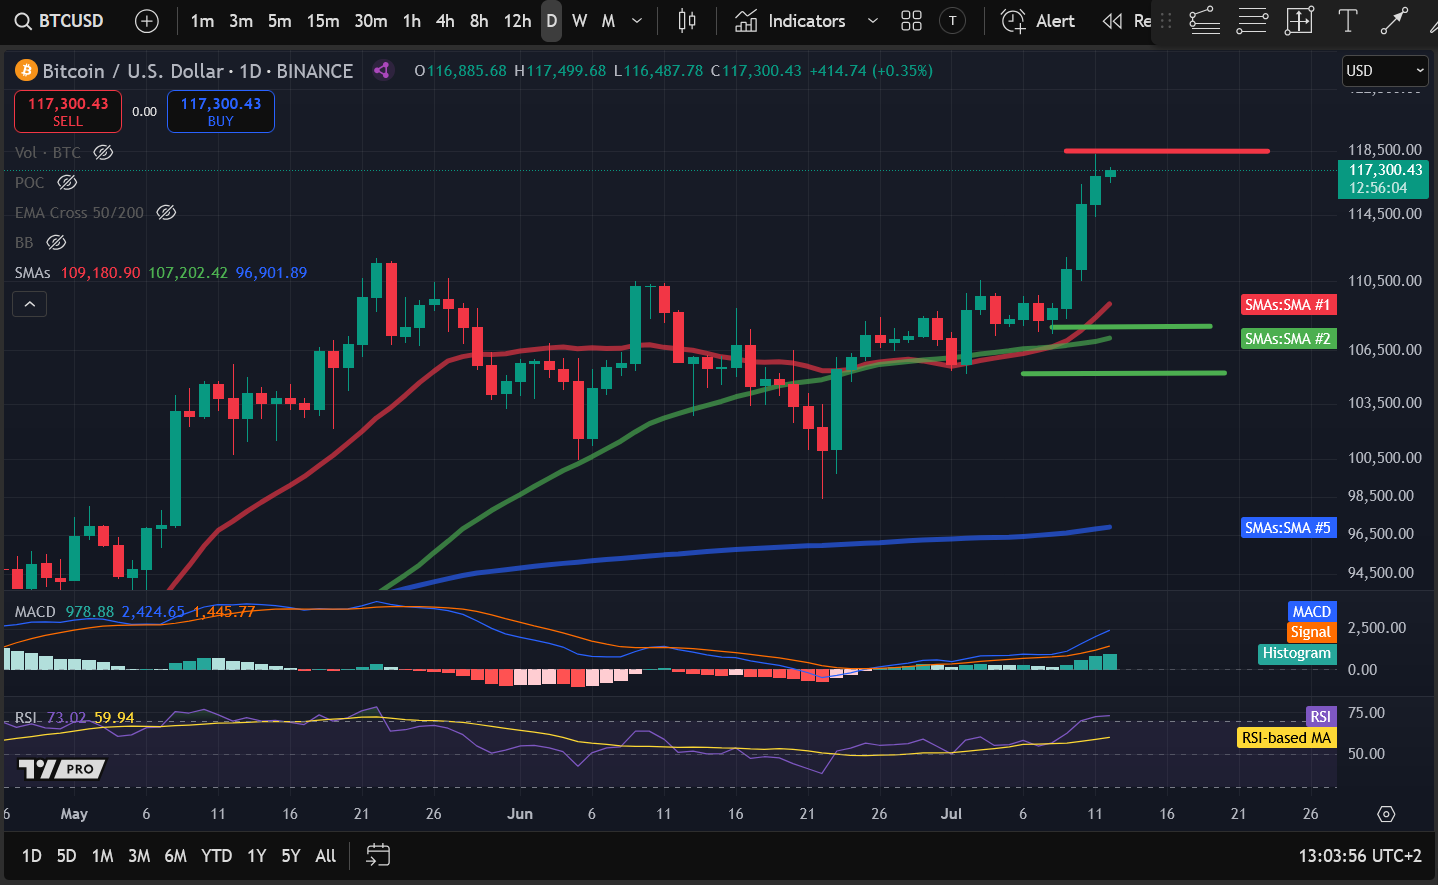Create a new Alert
This screenshot has height=885, width=1438.
point(1038,21)
